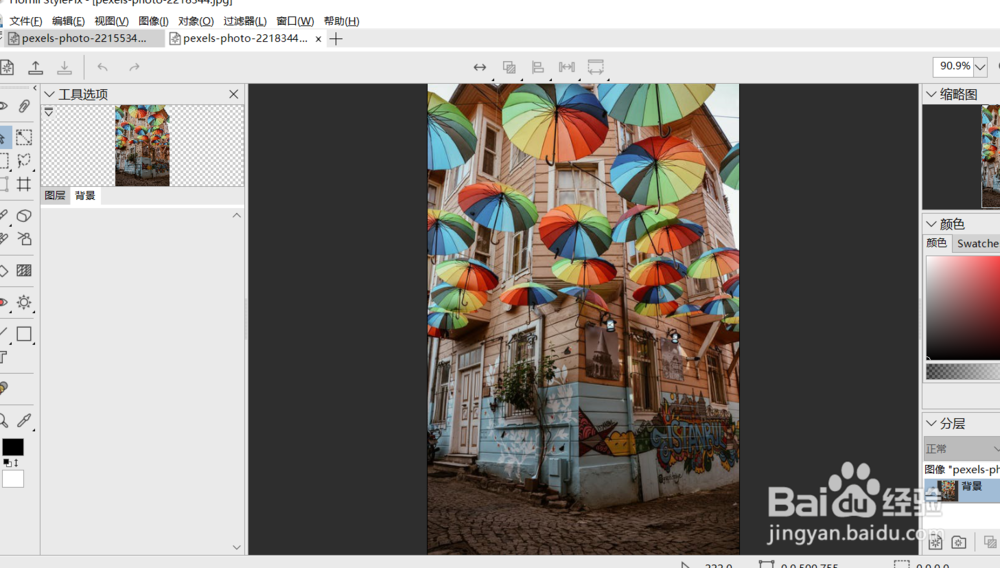Click the fit canvas icon
The image size is (1000, 568).
[x=596, y=67]
